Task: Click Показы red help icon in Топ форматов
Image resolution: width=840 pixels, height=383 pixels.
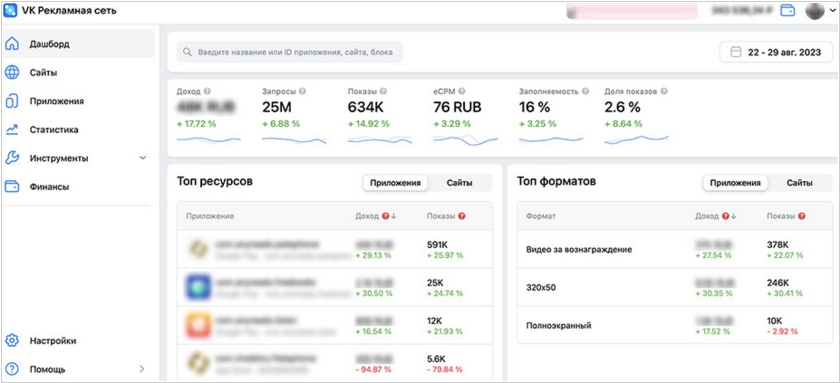Action: [x=802, y=216]
